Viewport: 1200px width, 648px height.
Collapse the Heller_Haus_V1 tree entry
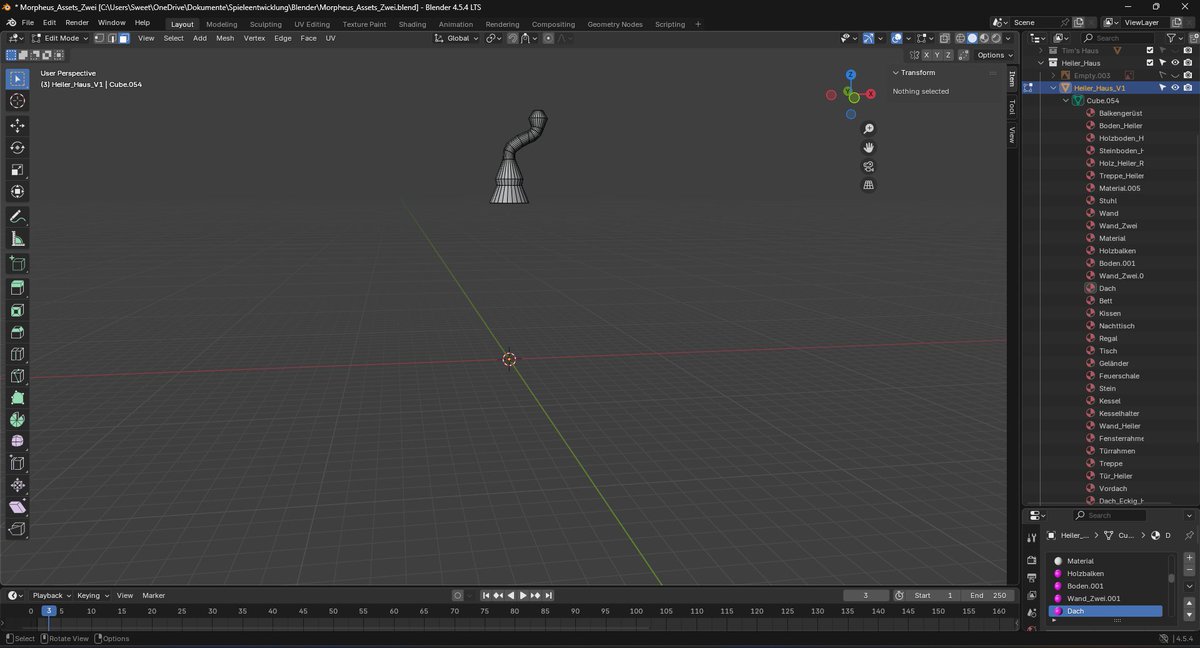pyautogui.click(x=1053, y=87)
